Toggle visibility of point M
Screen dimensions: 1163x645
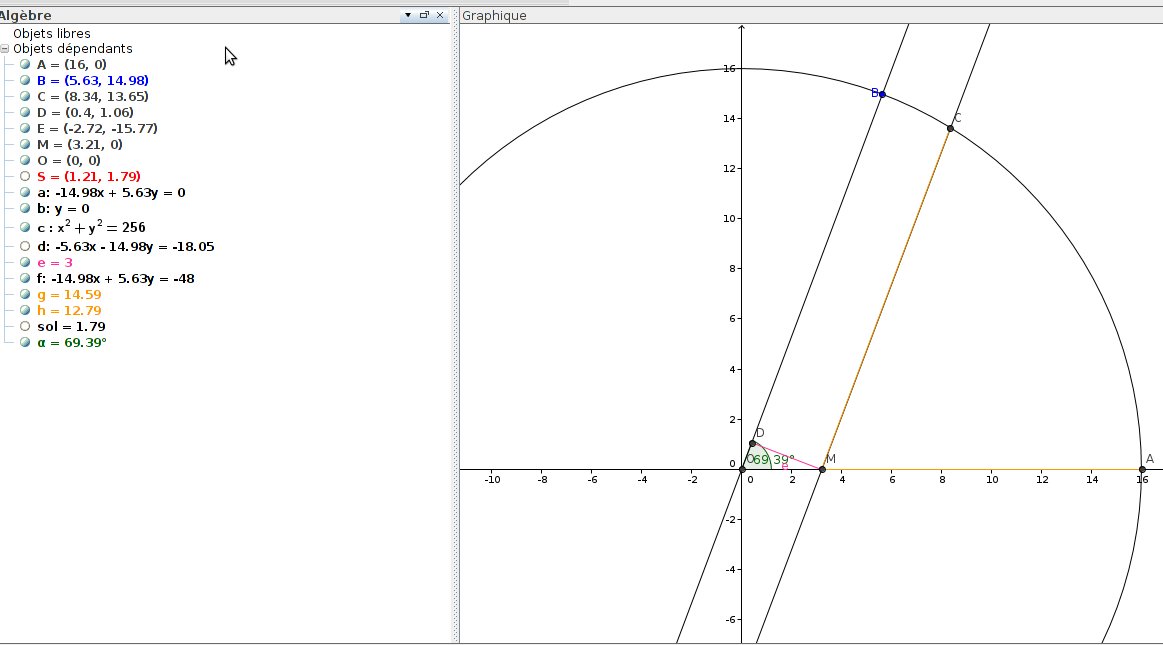[25, 145]
